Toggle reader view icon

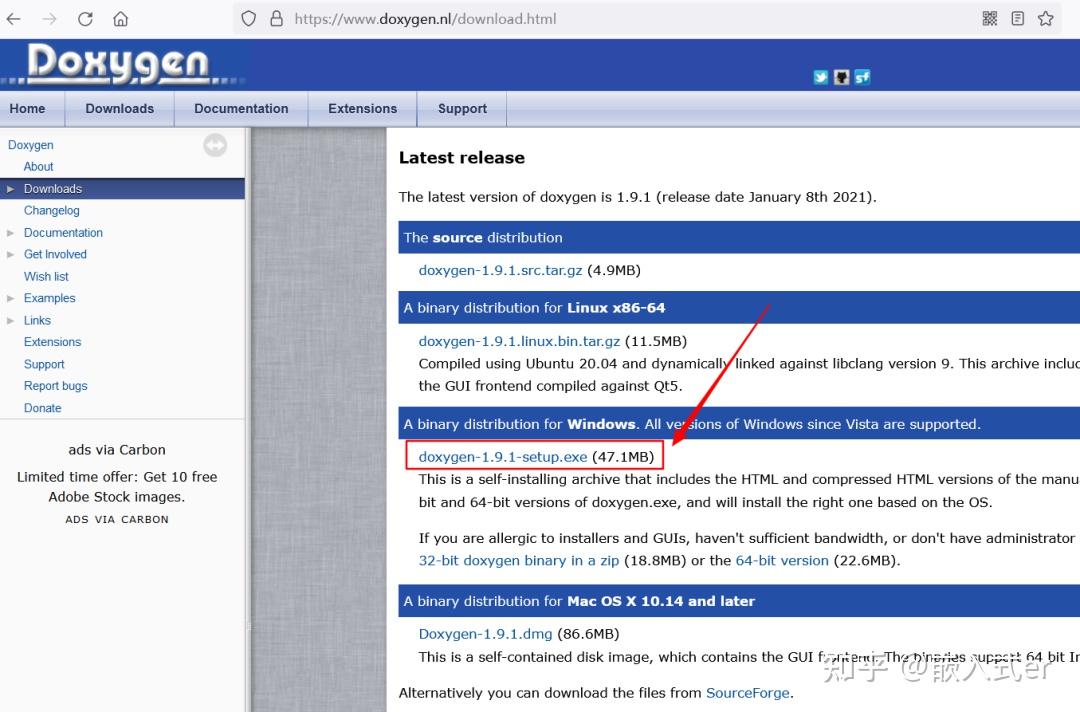click(1017, 19)
